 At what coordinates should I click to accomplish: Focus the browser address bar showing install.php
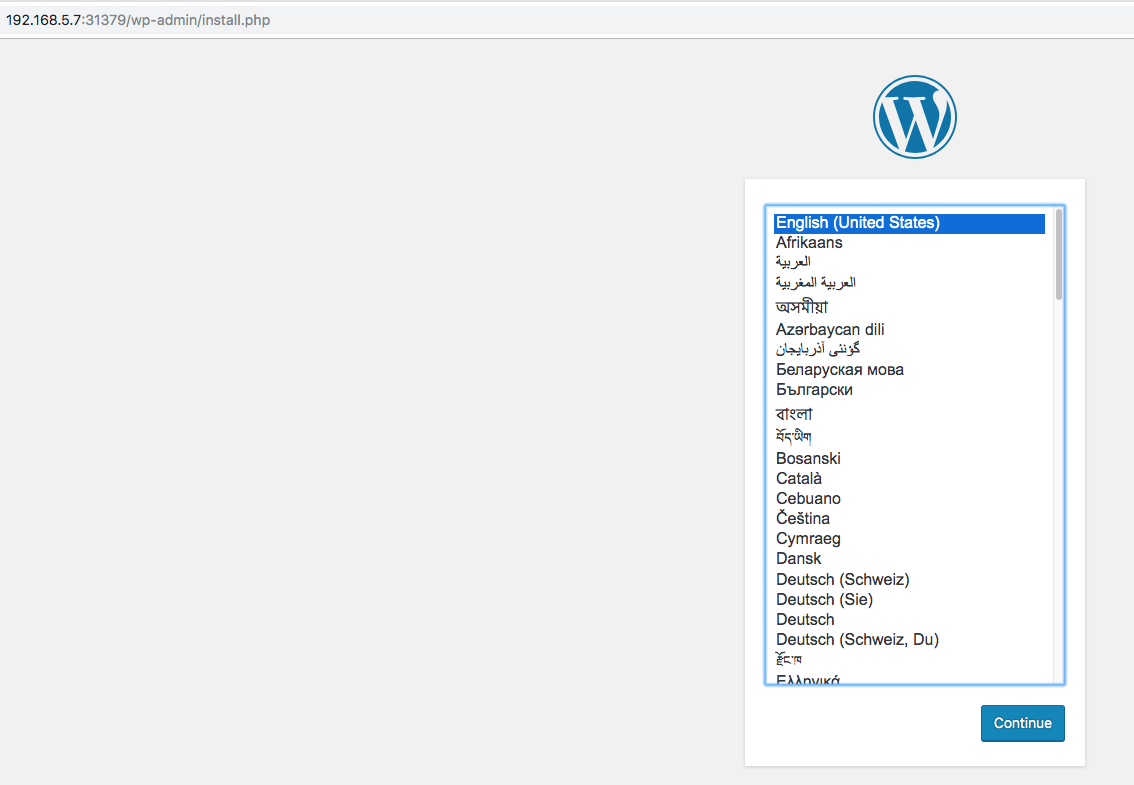[x=567, y=20]
